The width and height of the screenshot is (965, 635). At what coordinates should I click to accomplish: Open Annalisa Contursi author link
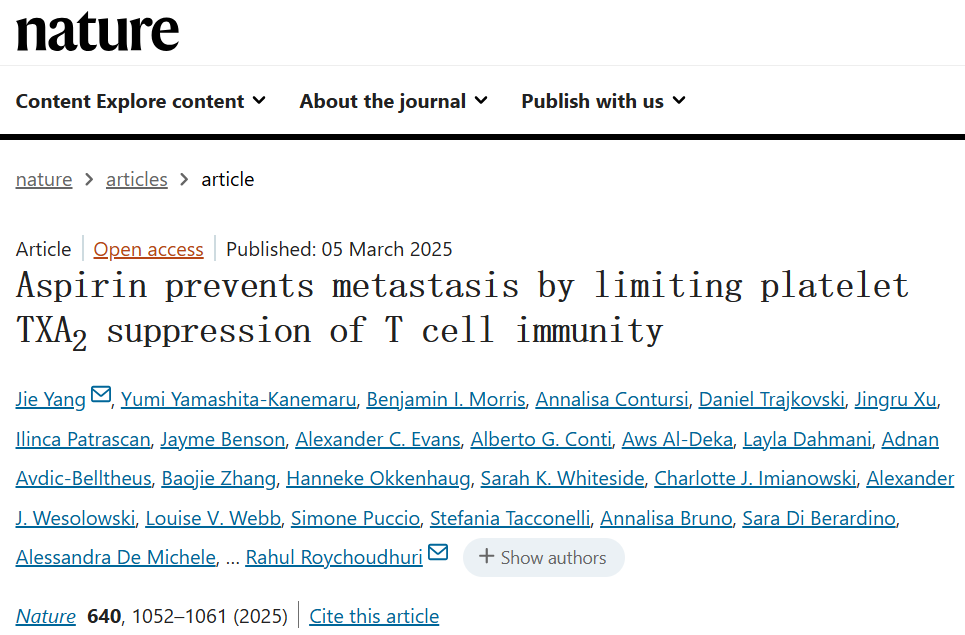[612, 400]
